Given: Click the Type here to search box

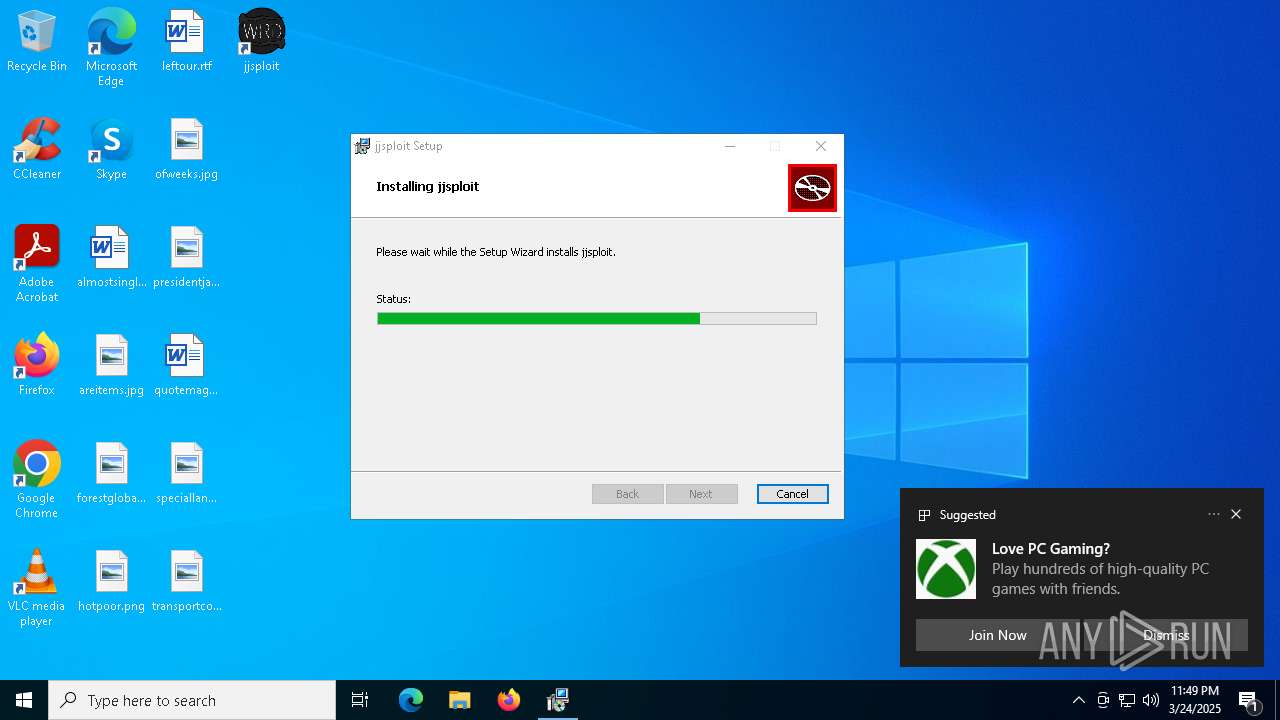Looking at the screenshot, I should click(192, 700).
